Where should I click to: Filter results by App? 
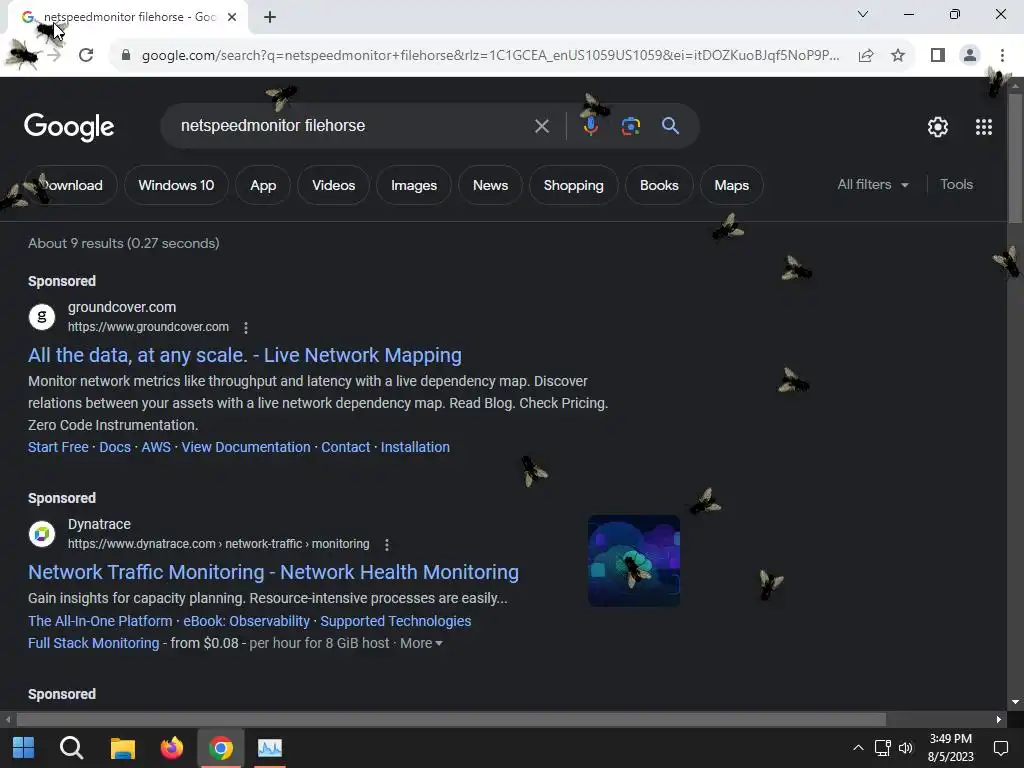pos(263,185)
